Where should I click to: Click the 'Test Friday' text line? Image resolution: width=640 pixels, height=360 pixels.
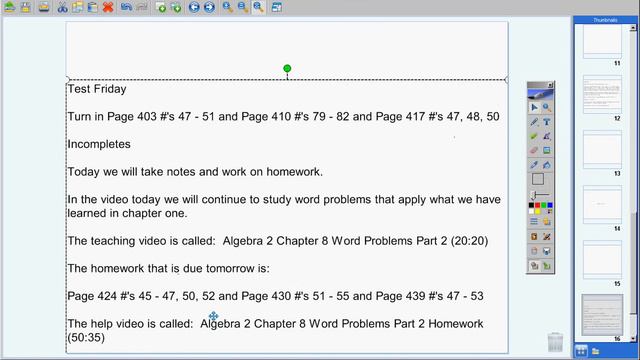coord(97,89)
